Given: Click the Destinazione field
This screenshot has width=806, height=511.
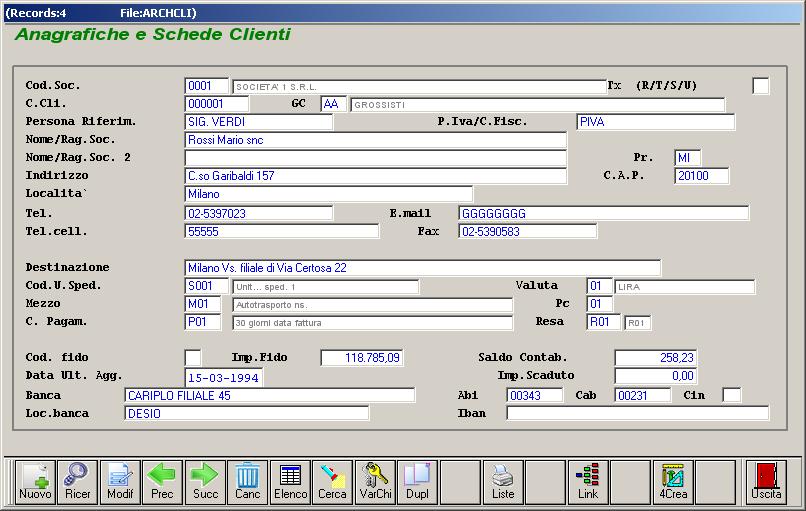Looking at the screenshot, I should point(423,268).
